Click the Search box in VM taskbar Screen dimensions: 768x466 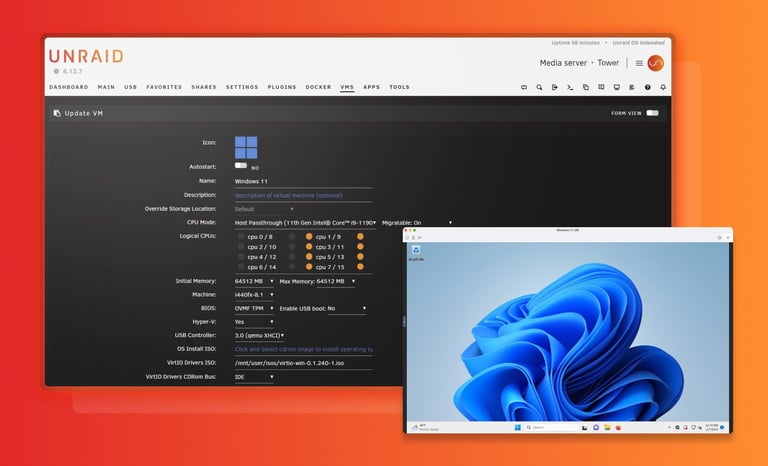[552, 427]
